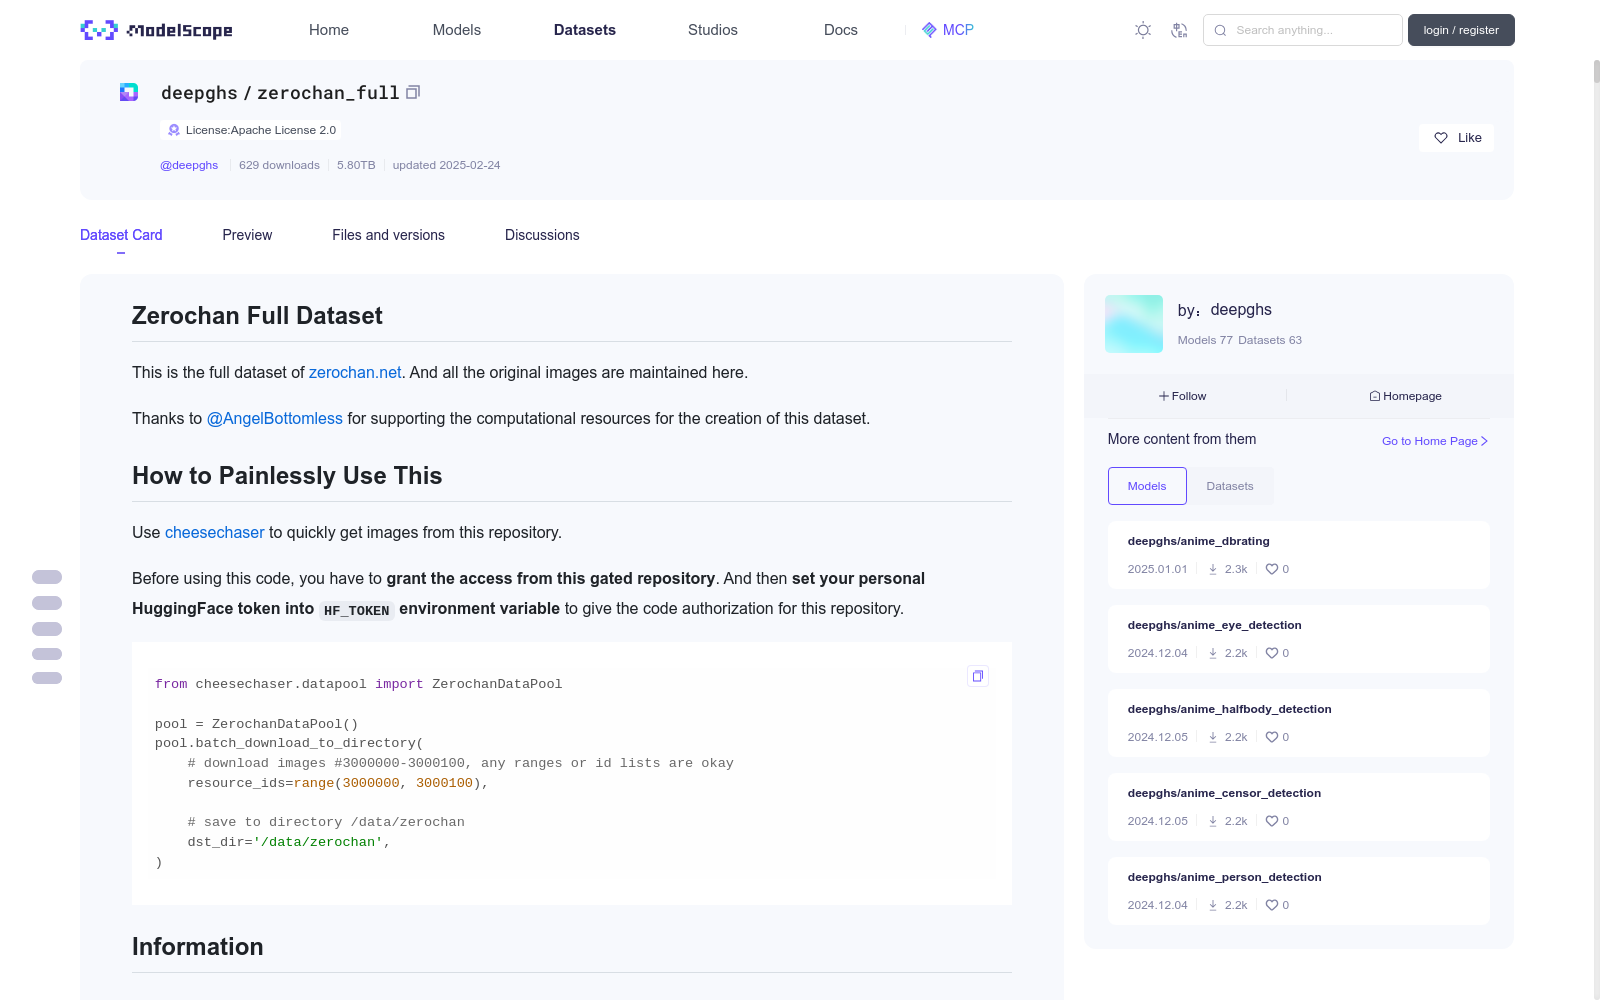
Task: Click the heart icon on anime_censor_detection
Action: (1272, 821)
